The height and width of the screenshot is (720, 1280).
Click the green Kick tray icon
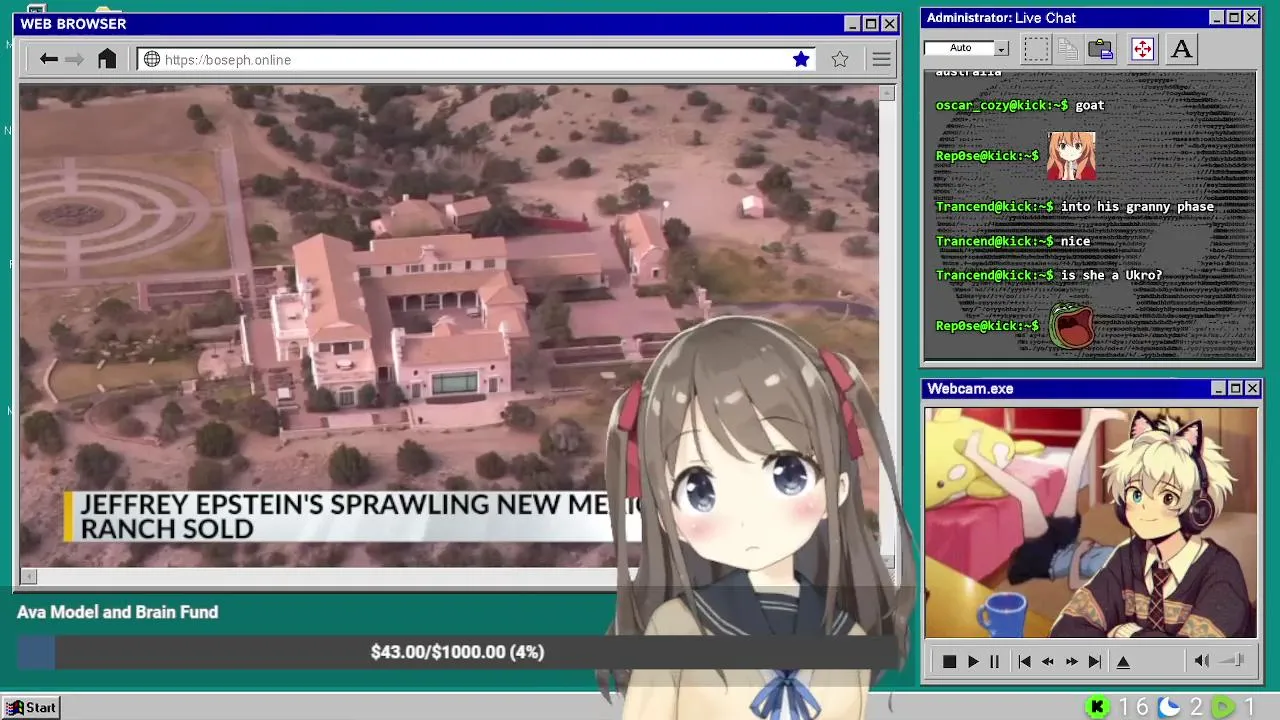click(x=1097, y=707)
